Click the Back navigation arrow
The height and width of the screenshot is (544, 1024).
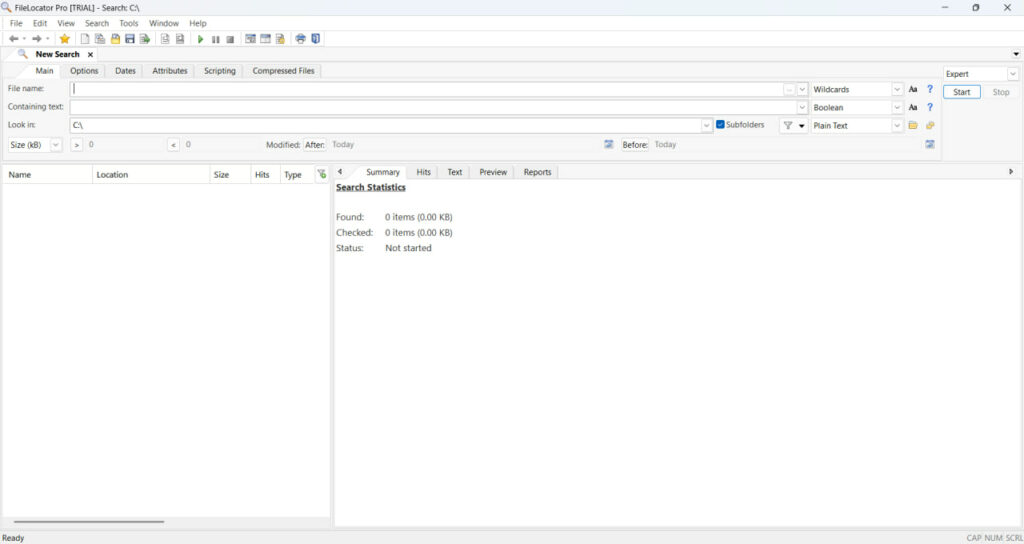(13, 39)
